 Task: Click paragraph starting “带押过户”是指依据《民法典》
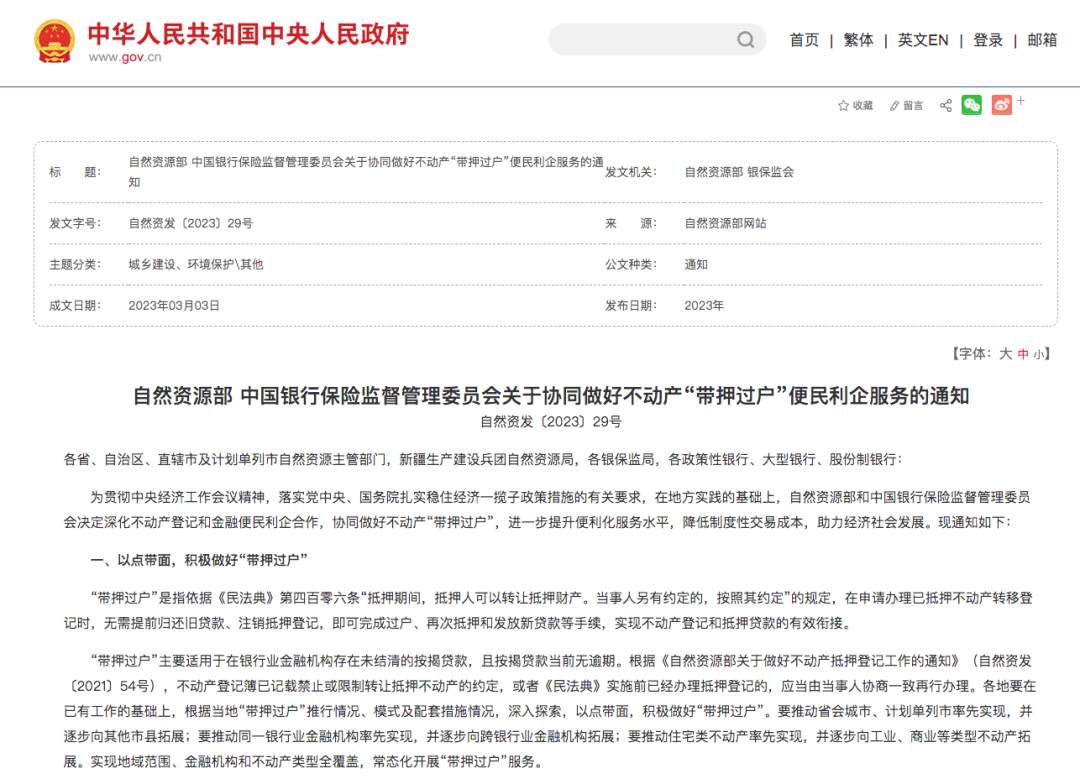pyautogui.click(x=548, y=610)
